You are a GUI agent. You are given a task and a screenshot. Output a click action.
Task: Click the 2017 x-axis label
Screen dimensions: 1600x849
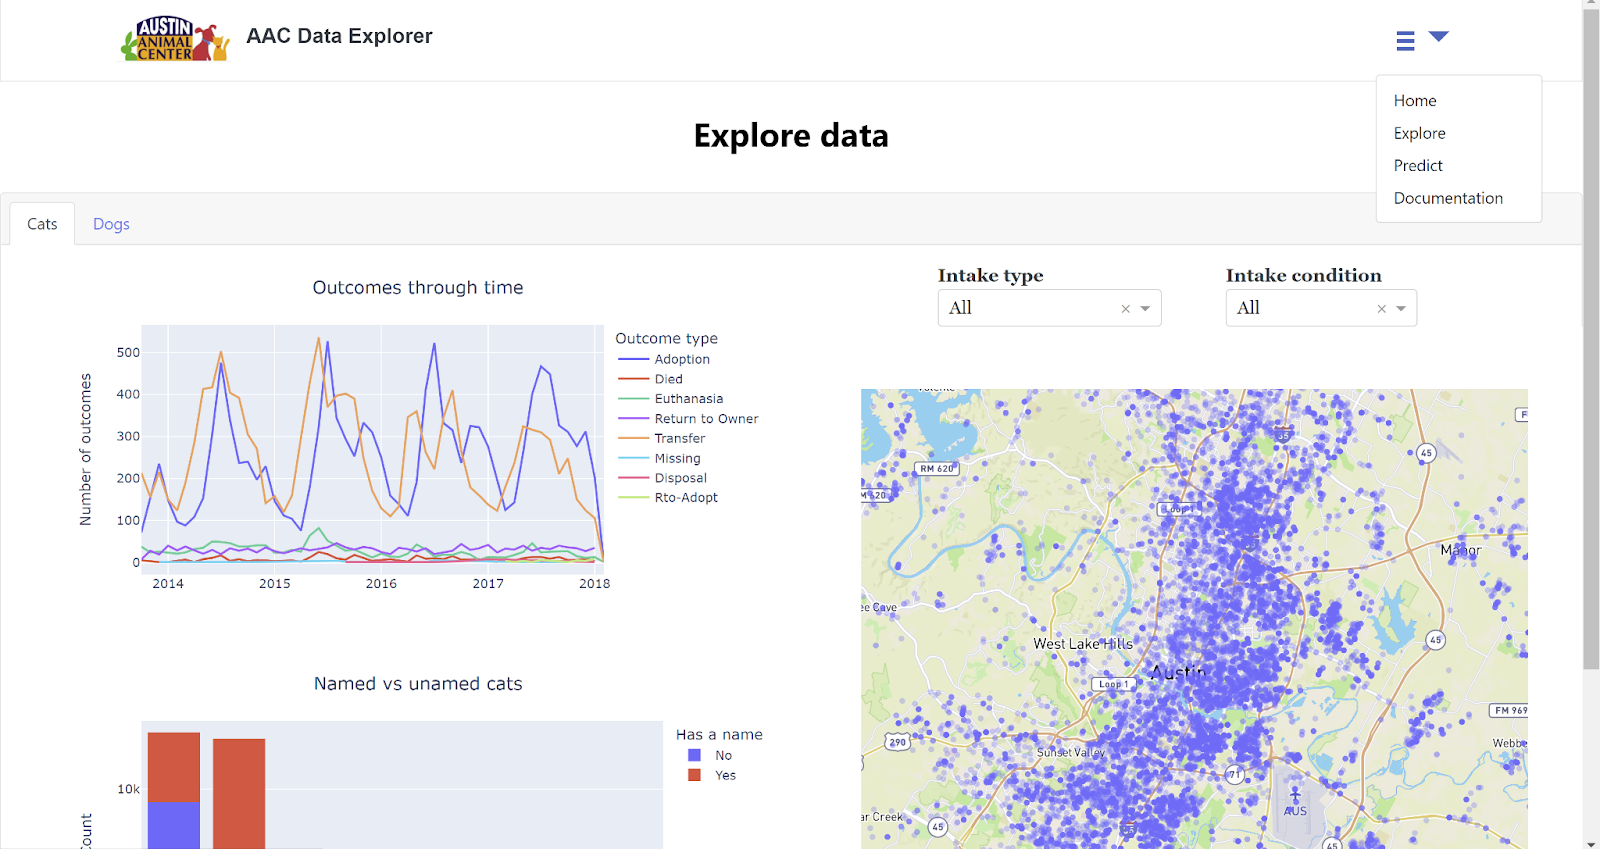[488, 584]
